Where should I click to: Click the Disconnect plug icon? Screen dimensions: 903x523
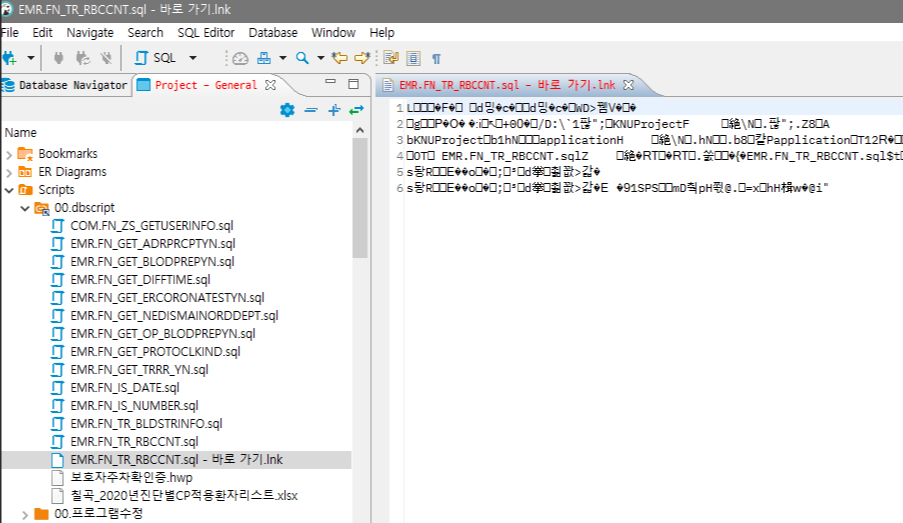tap(106, 58)
